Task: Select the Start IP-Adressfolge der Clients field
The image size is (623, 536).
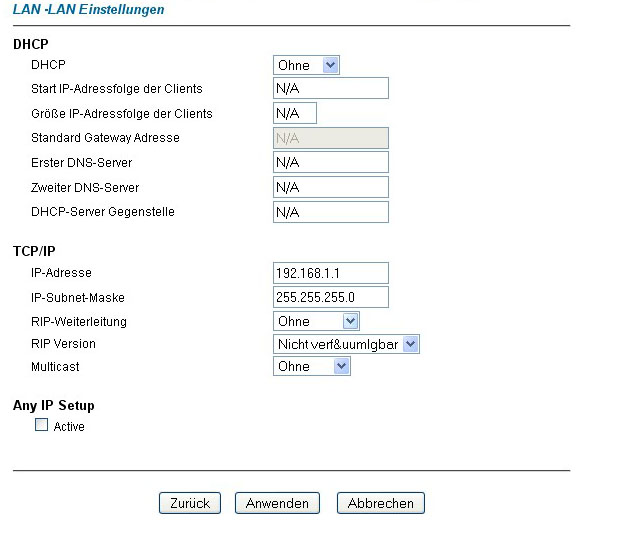Action: pyautogui.click(x=330, y=89)
